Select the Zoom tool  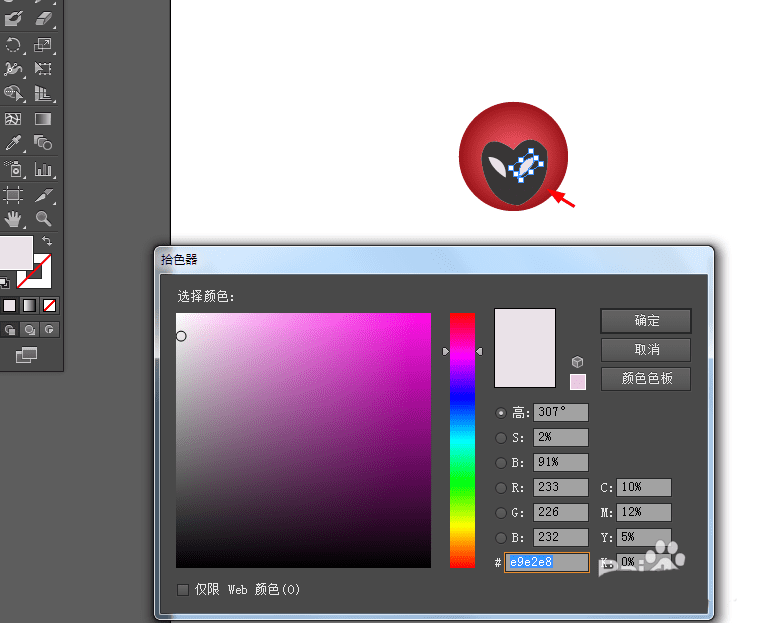point(43,219)
